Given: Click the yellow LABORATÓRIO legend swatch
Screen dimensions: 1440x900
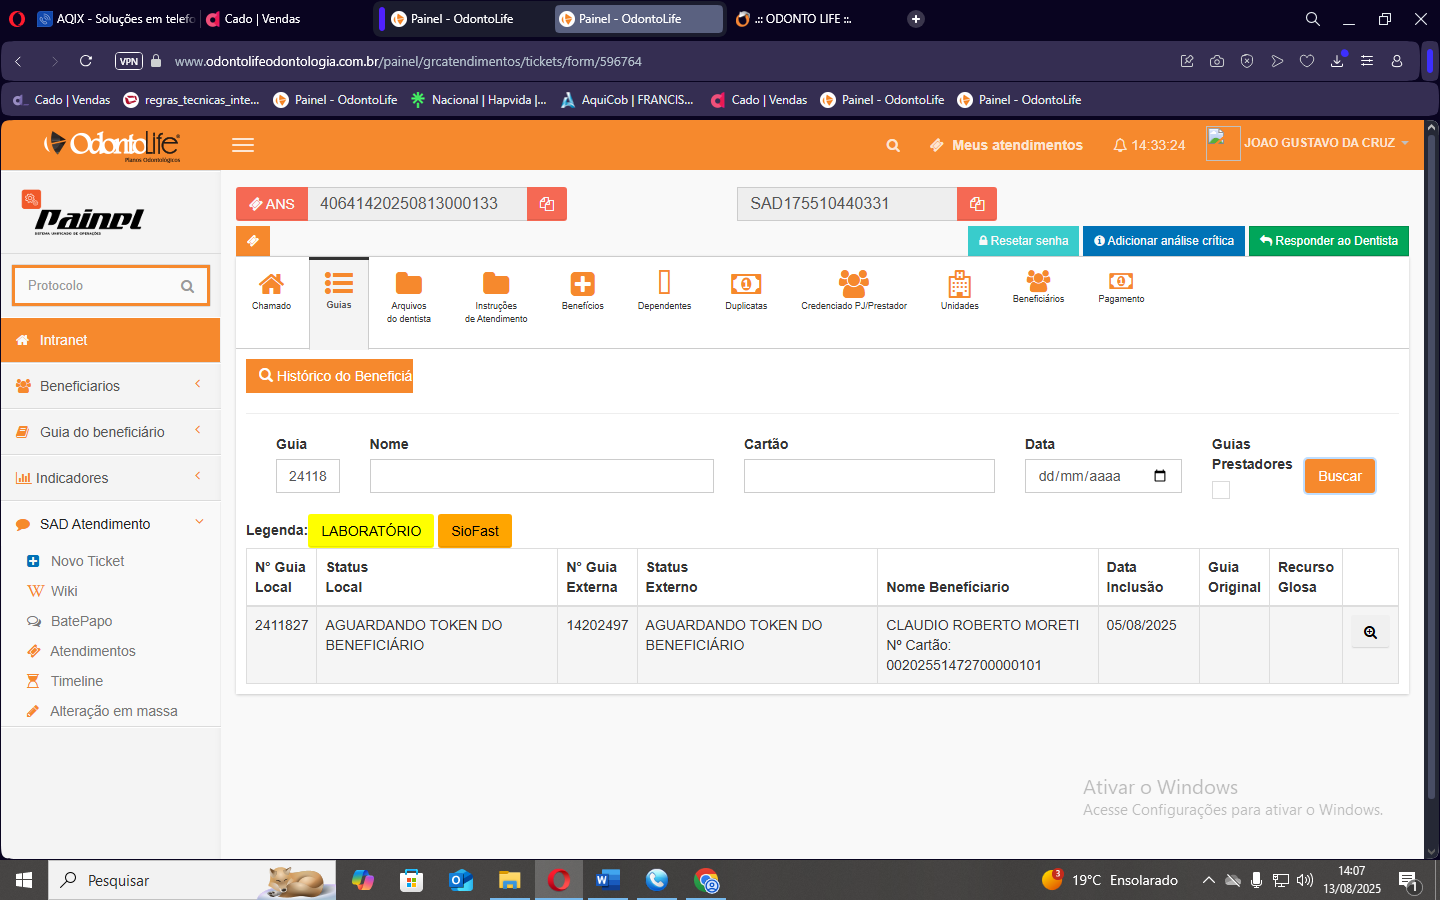Looking at the screenshot, I should 371,531.
